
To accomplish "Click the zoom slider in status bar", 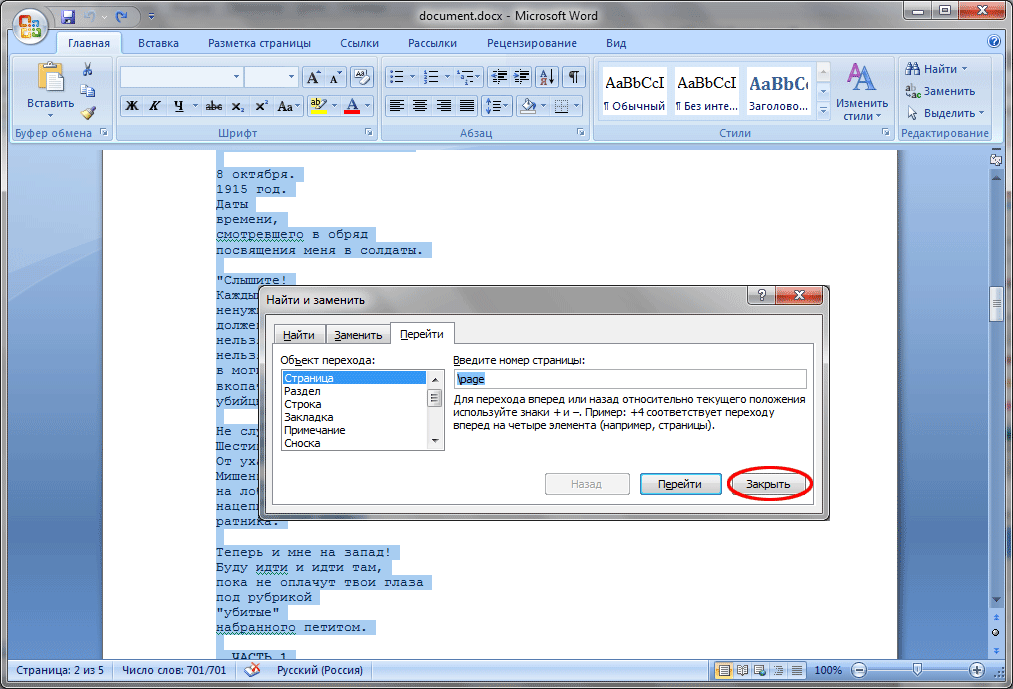I will pyautogui.click(x=917, y=670).
